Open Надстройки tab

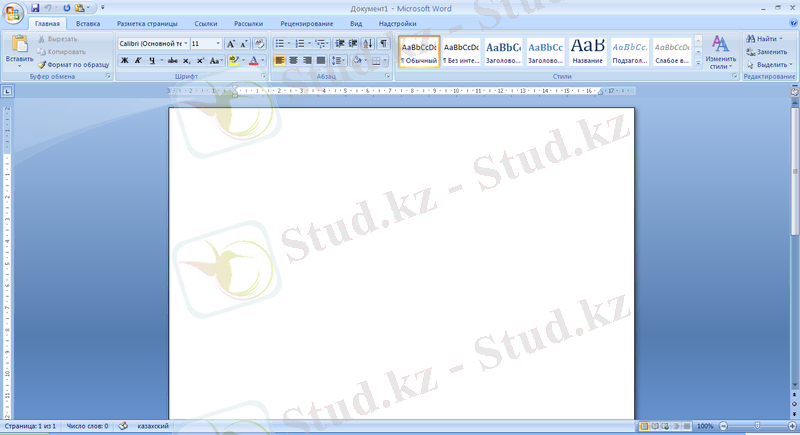(397, 23)
